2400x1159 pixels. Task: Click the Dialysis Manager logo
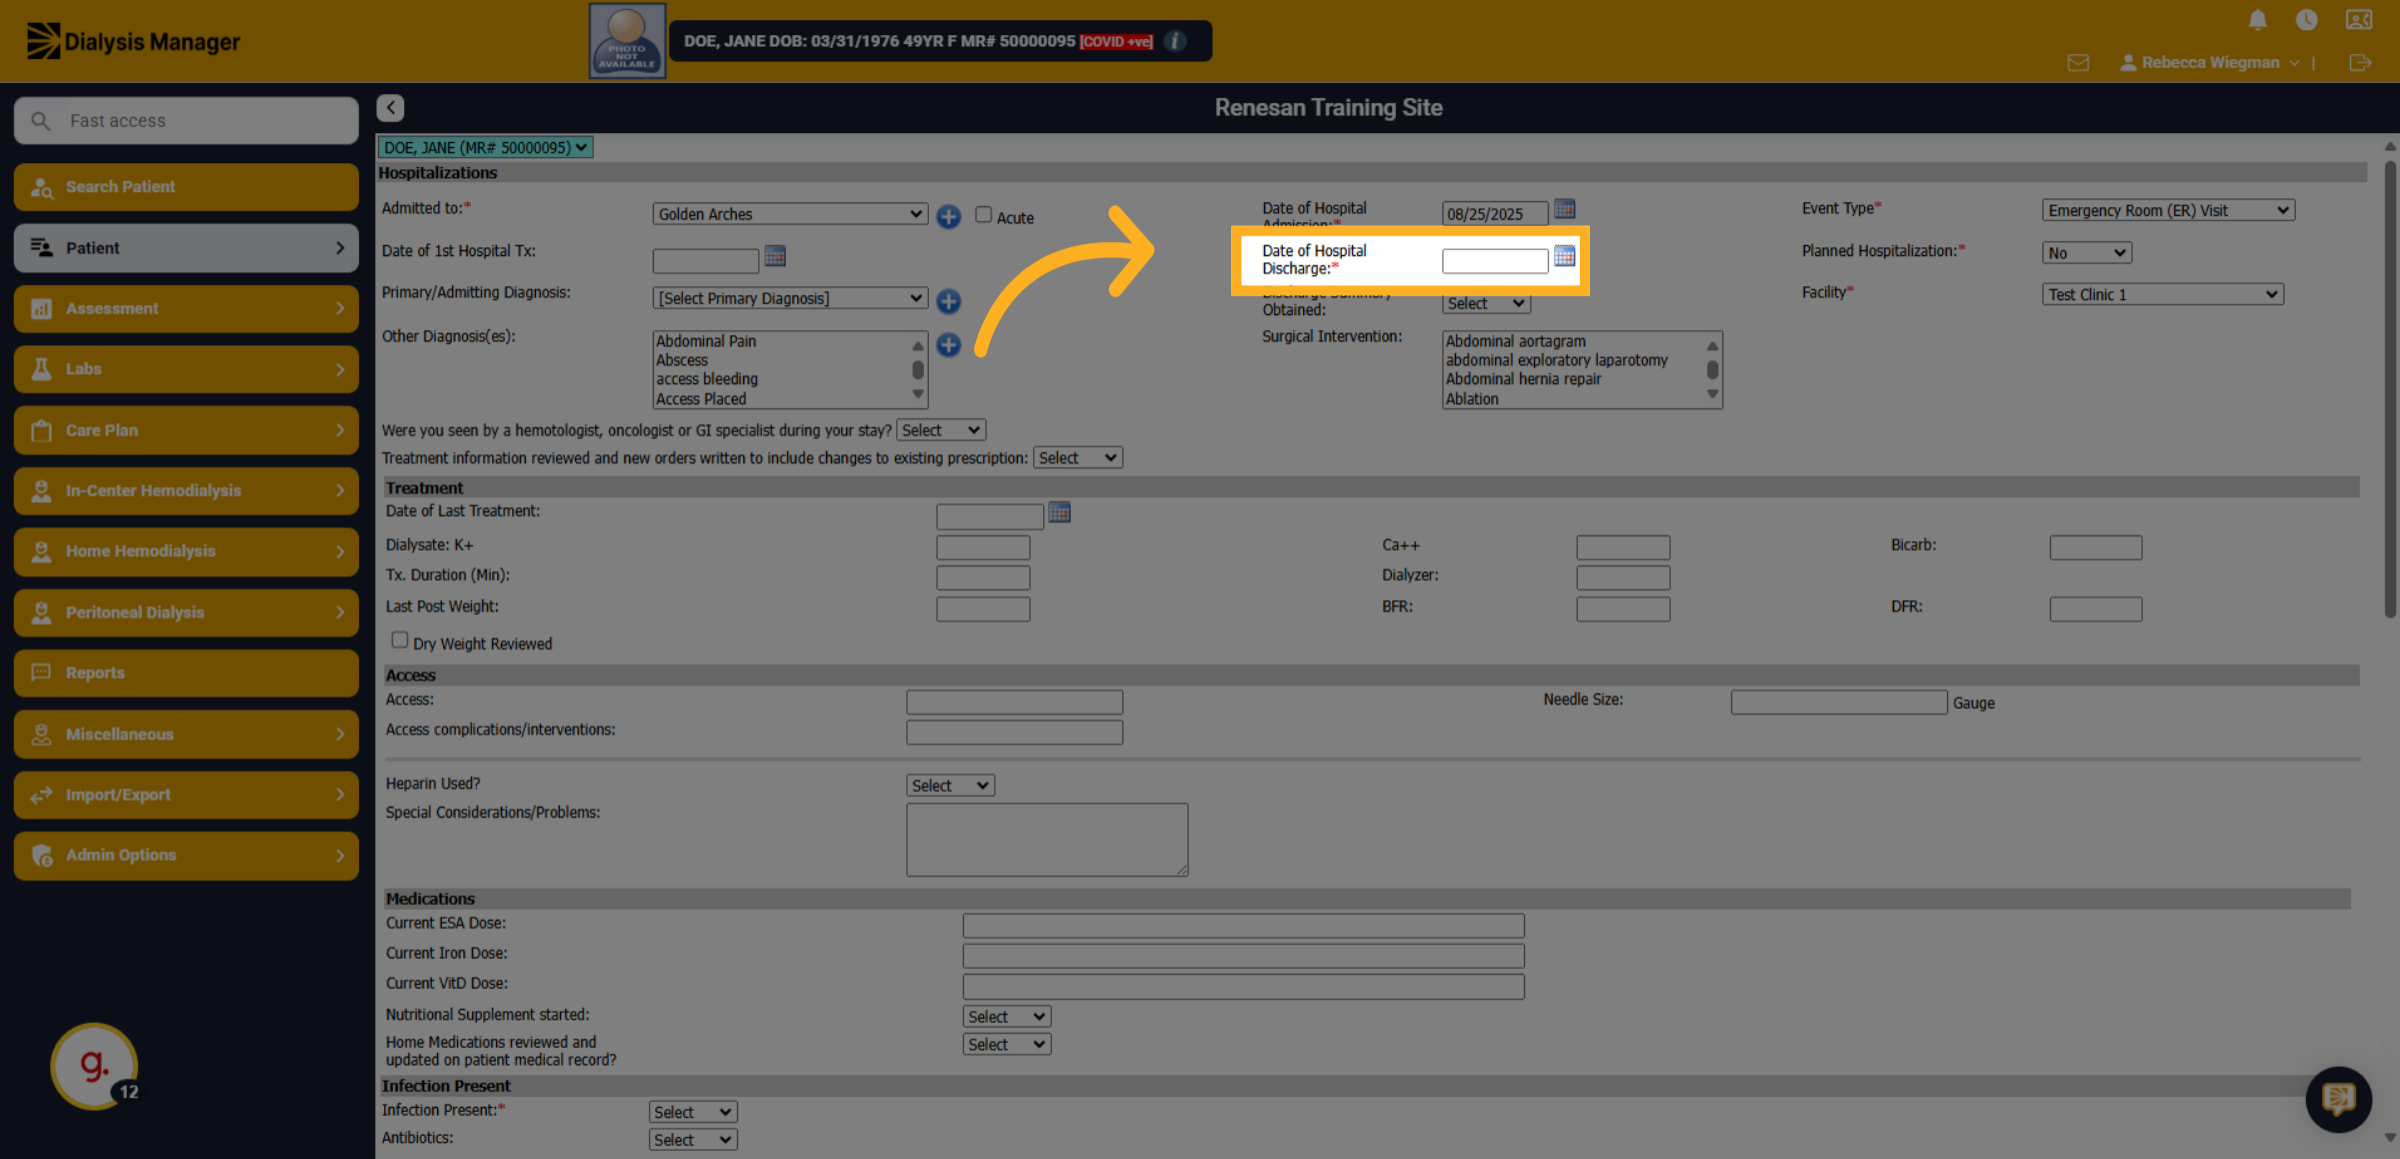(133, 41)
